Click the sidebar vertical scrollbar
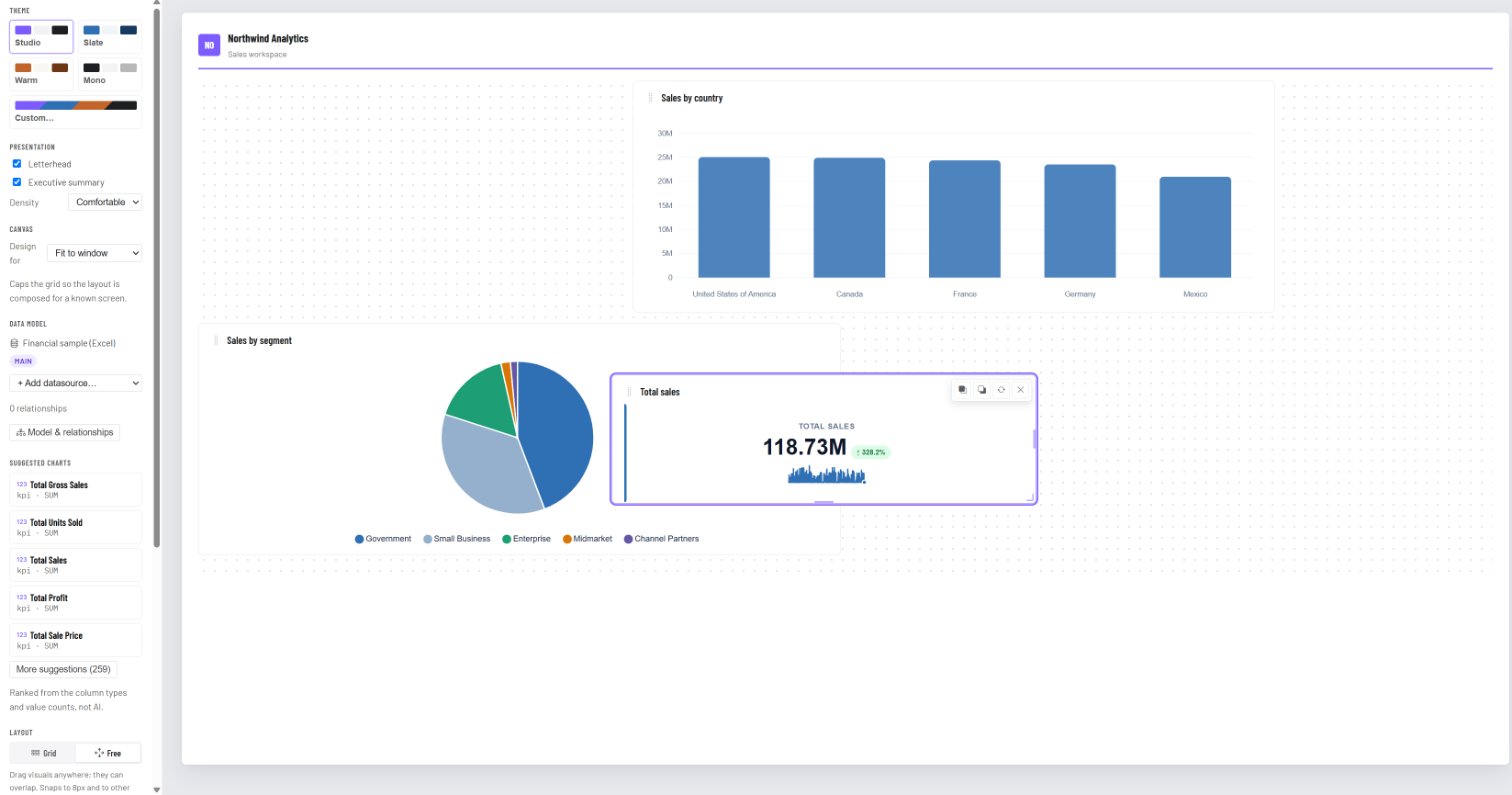The width and height of the screenshot is (1512, 795). (x=156, y=280)
